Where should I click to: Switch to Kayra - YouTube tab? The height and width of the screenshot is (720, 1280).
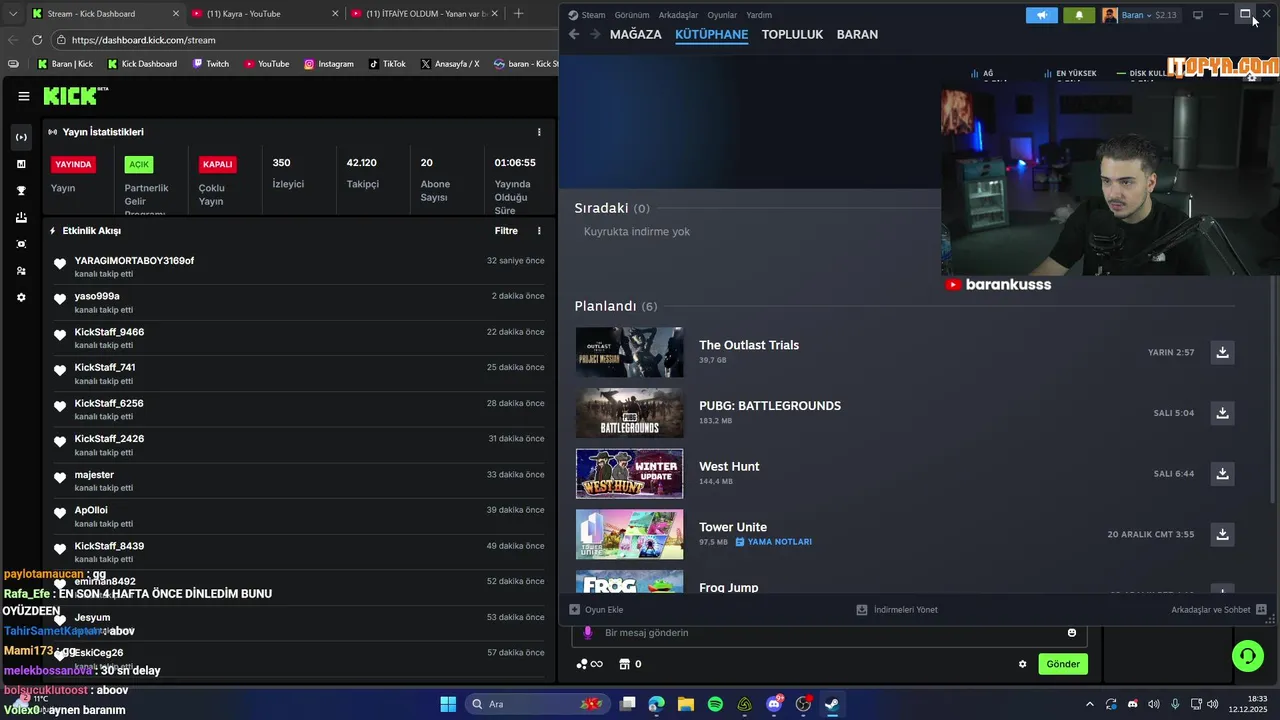click(263, 14)
